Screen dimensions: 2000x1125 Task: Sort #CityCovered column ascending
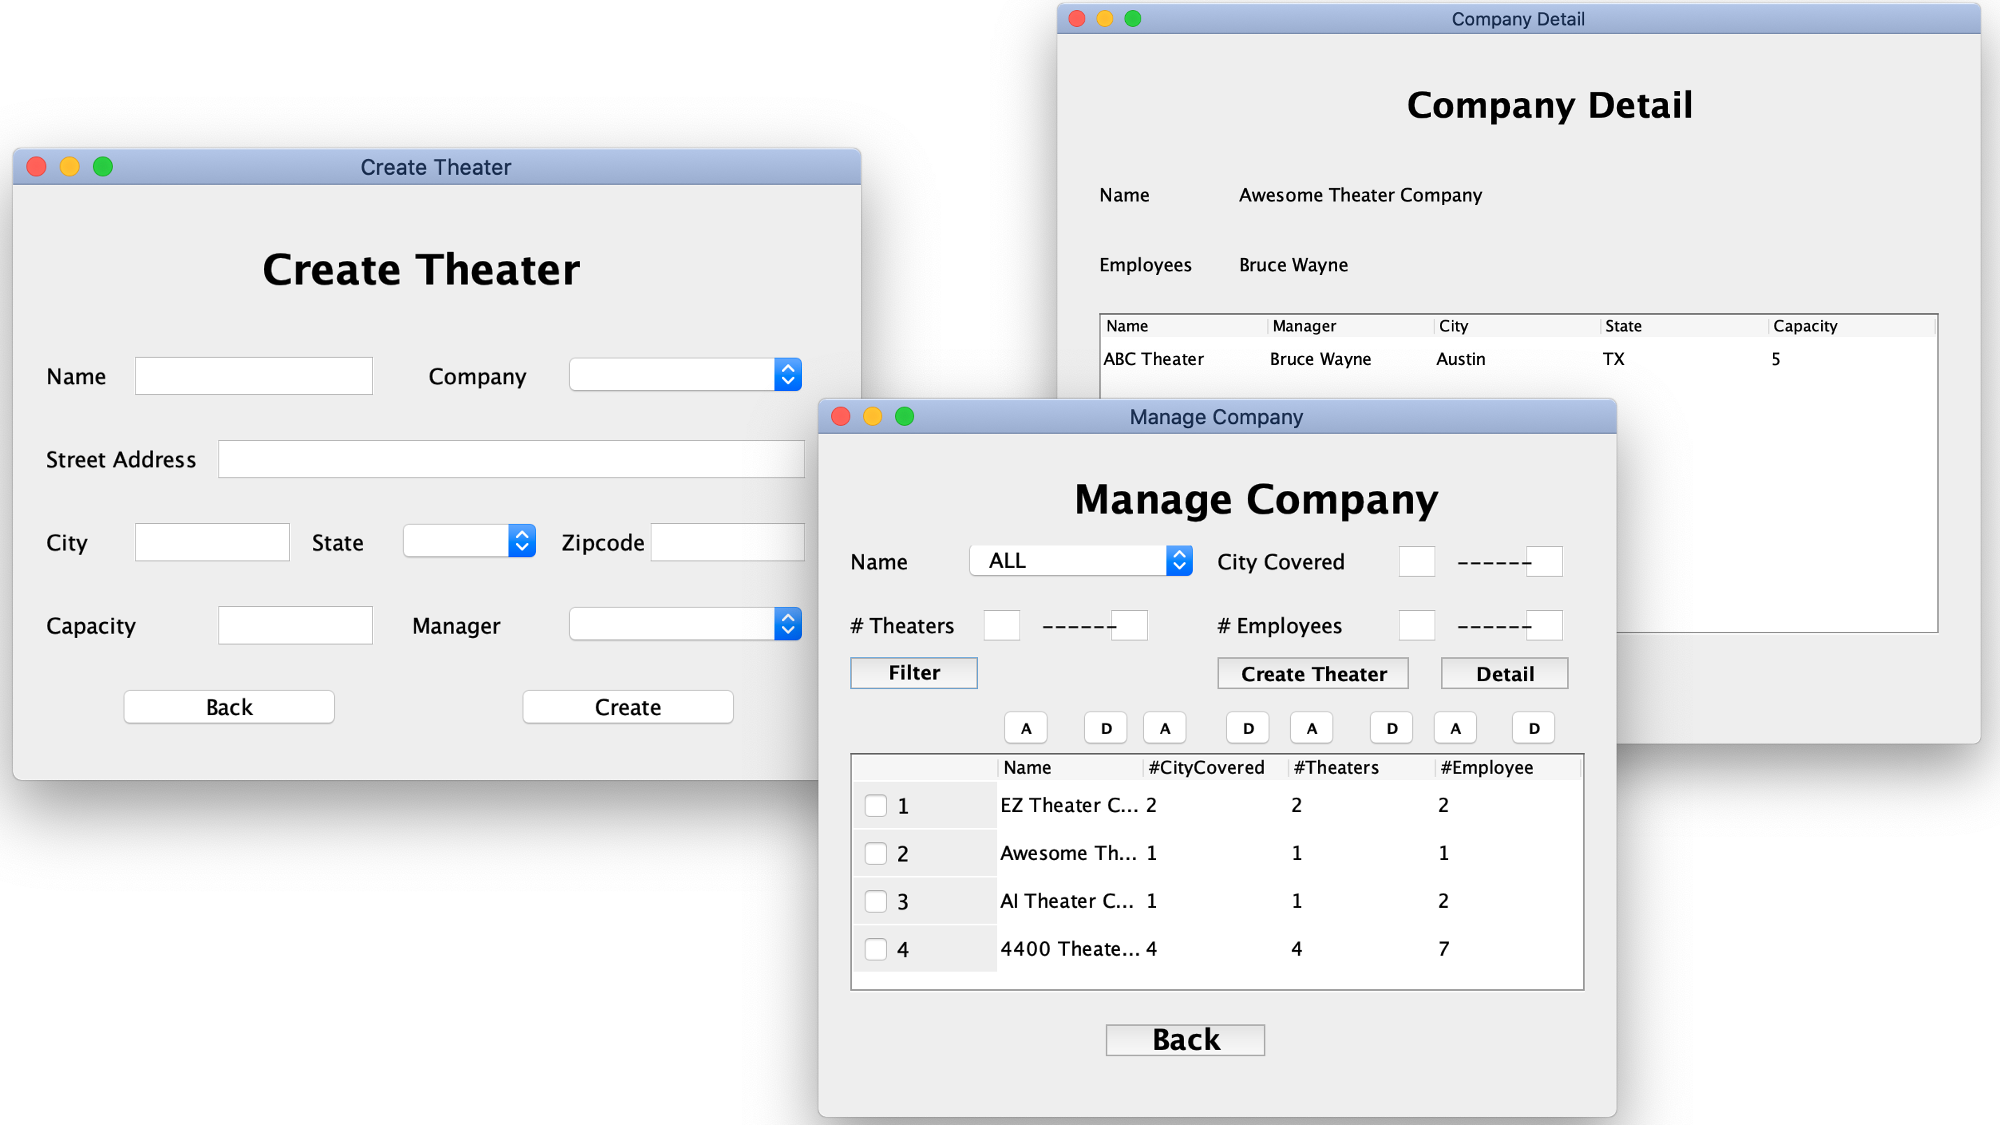pos(1165,728)
